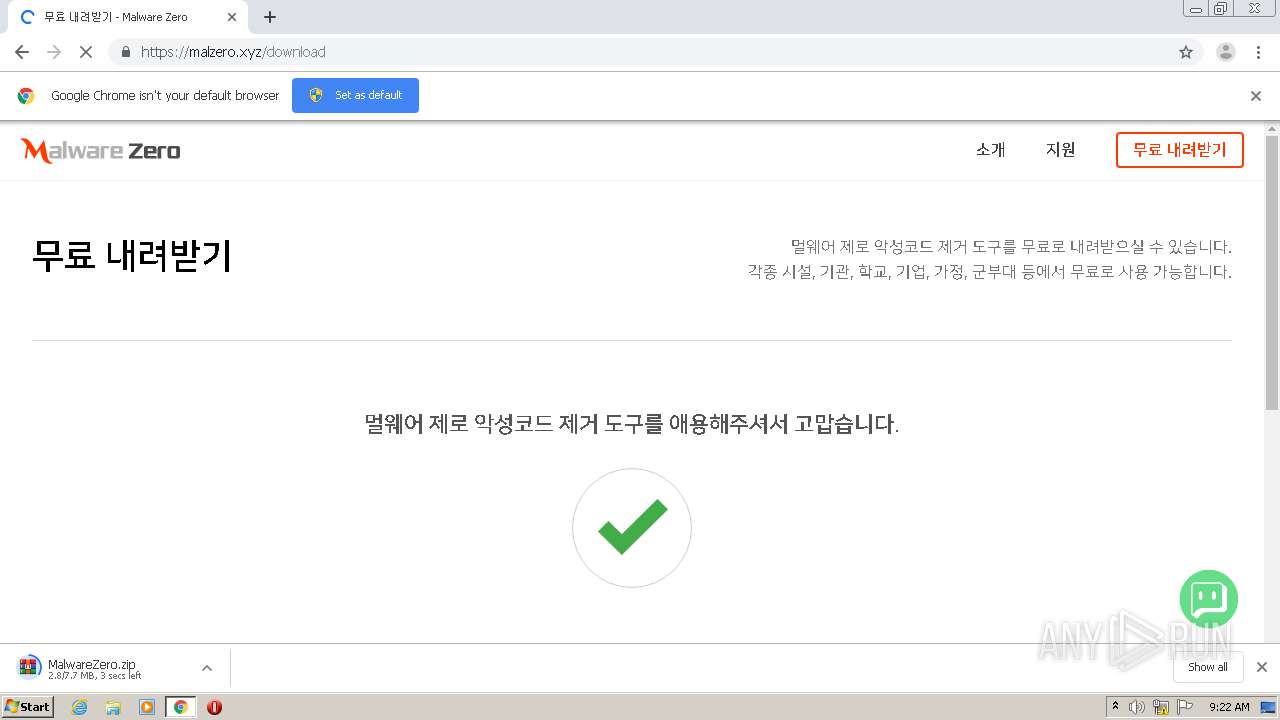The image size is (1280, 720).
Task: Click the thank-you message headline text
Action: (632, 424)
